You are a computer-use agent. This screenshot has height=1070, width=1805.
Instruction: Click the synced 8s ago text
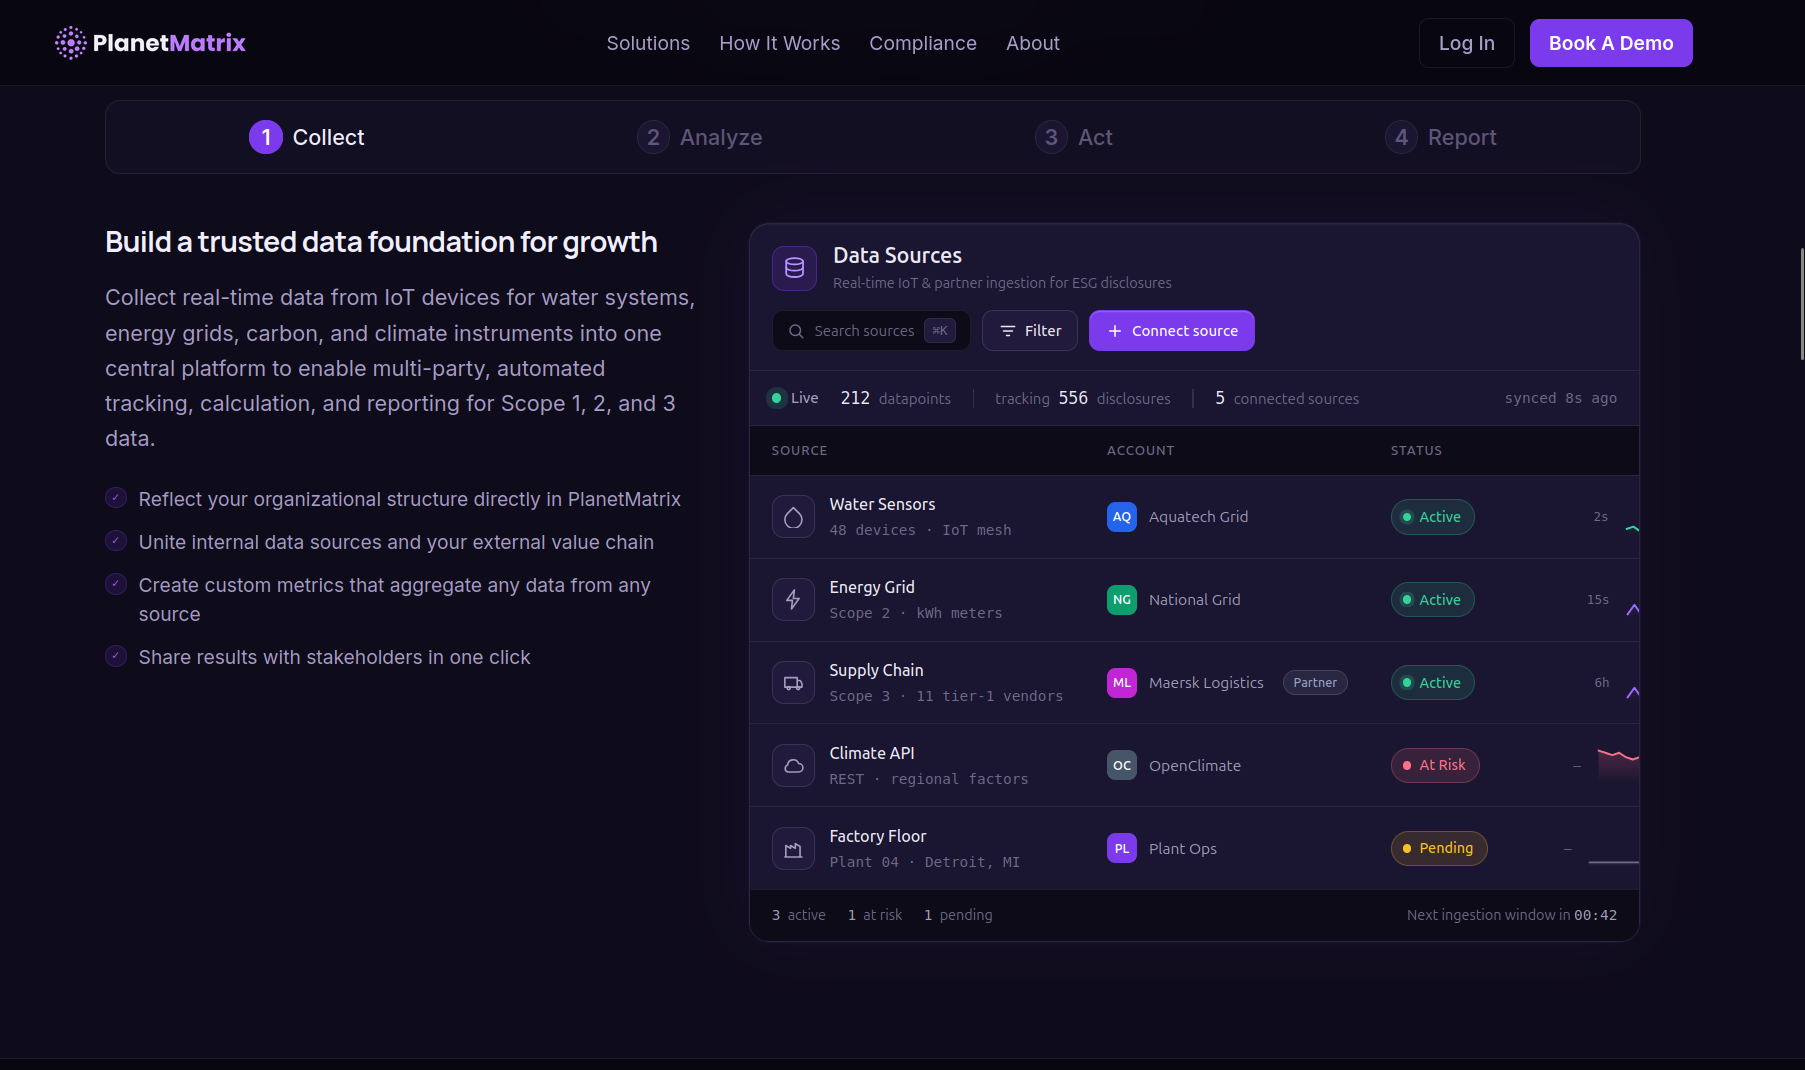click(x=1561, y=398)
